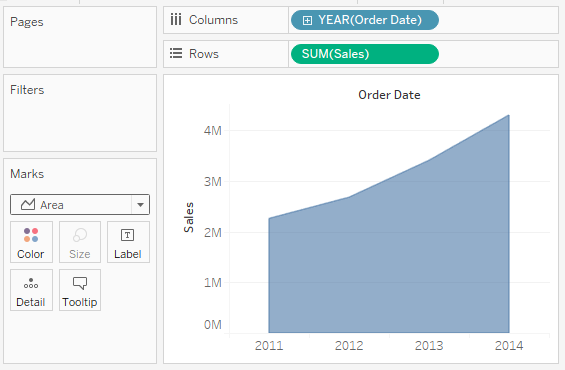Open the Label marks card
This screenshot has width=565, height=370.
(x=128, y=242)
